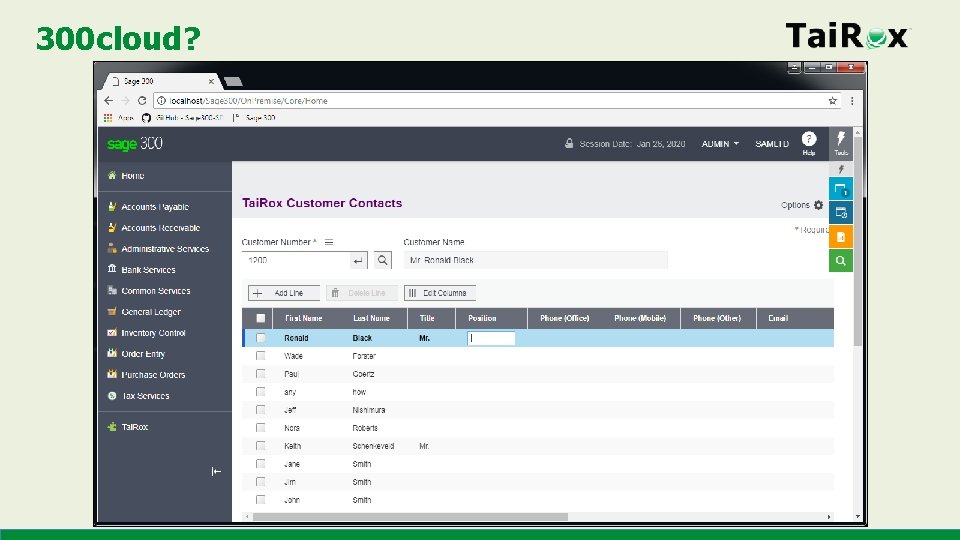Click the small lightning icon below Tools
960x540 pixels.
(841, 169)
